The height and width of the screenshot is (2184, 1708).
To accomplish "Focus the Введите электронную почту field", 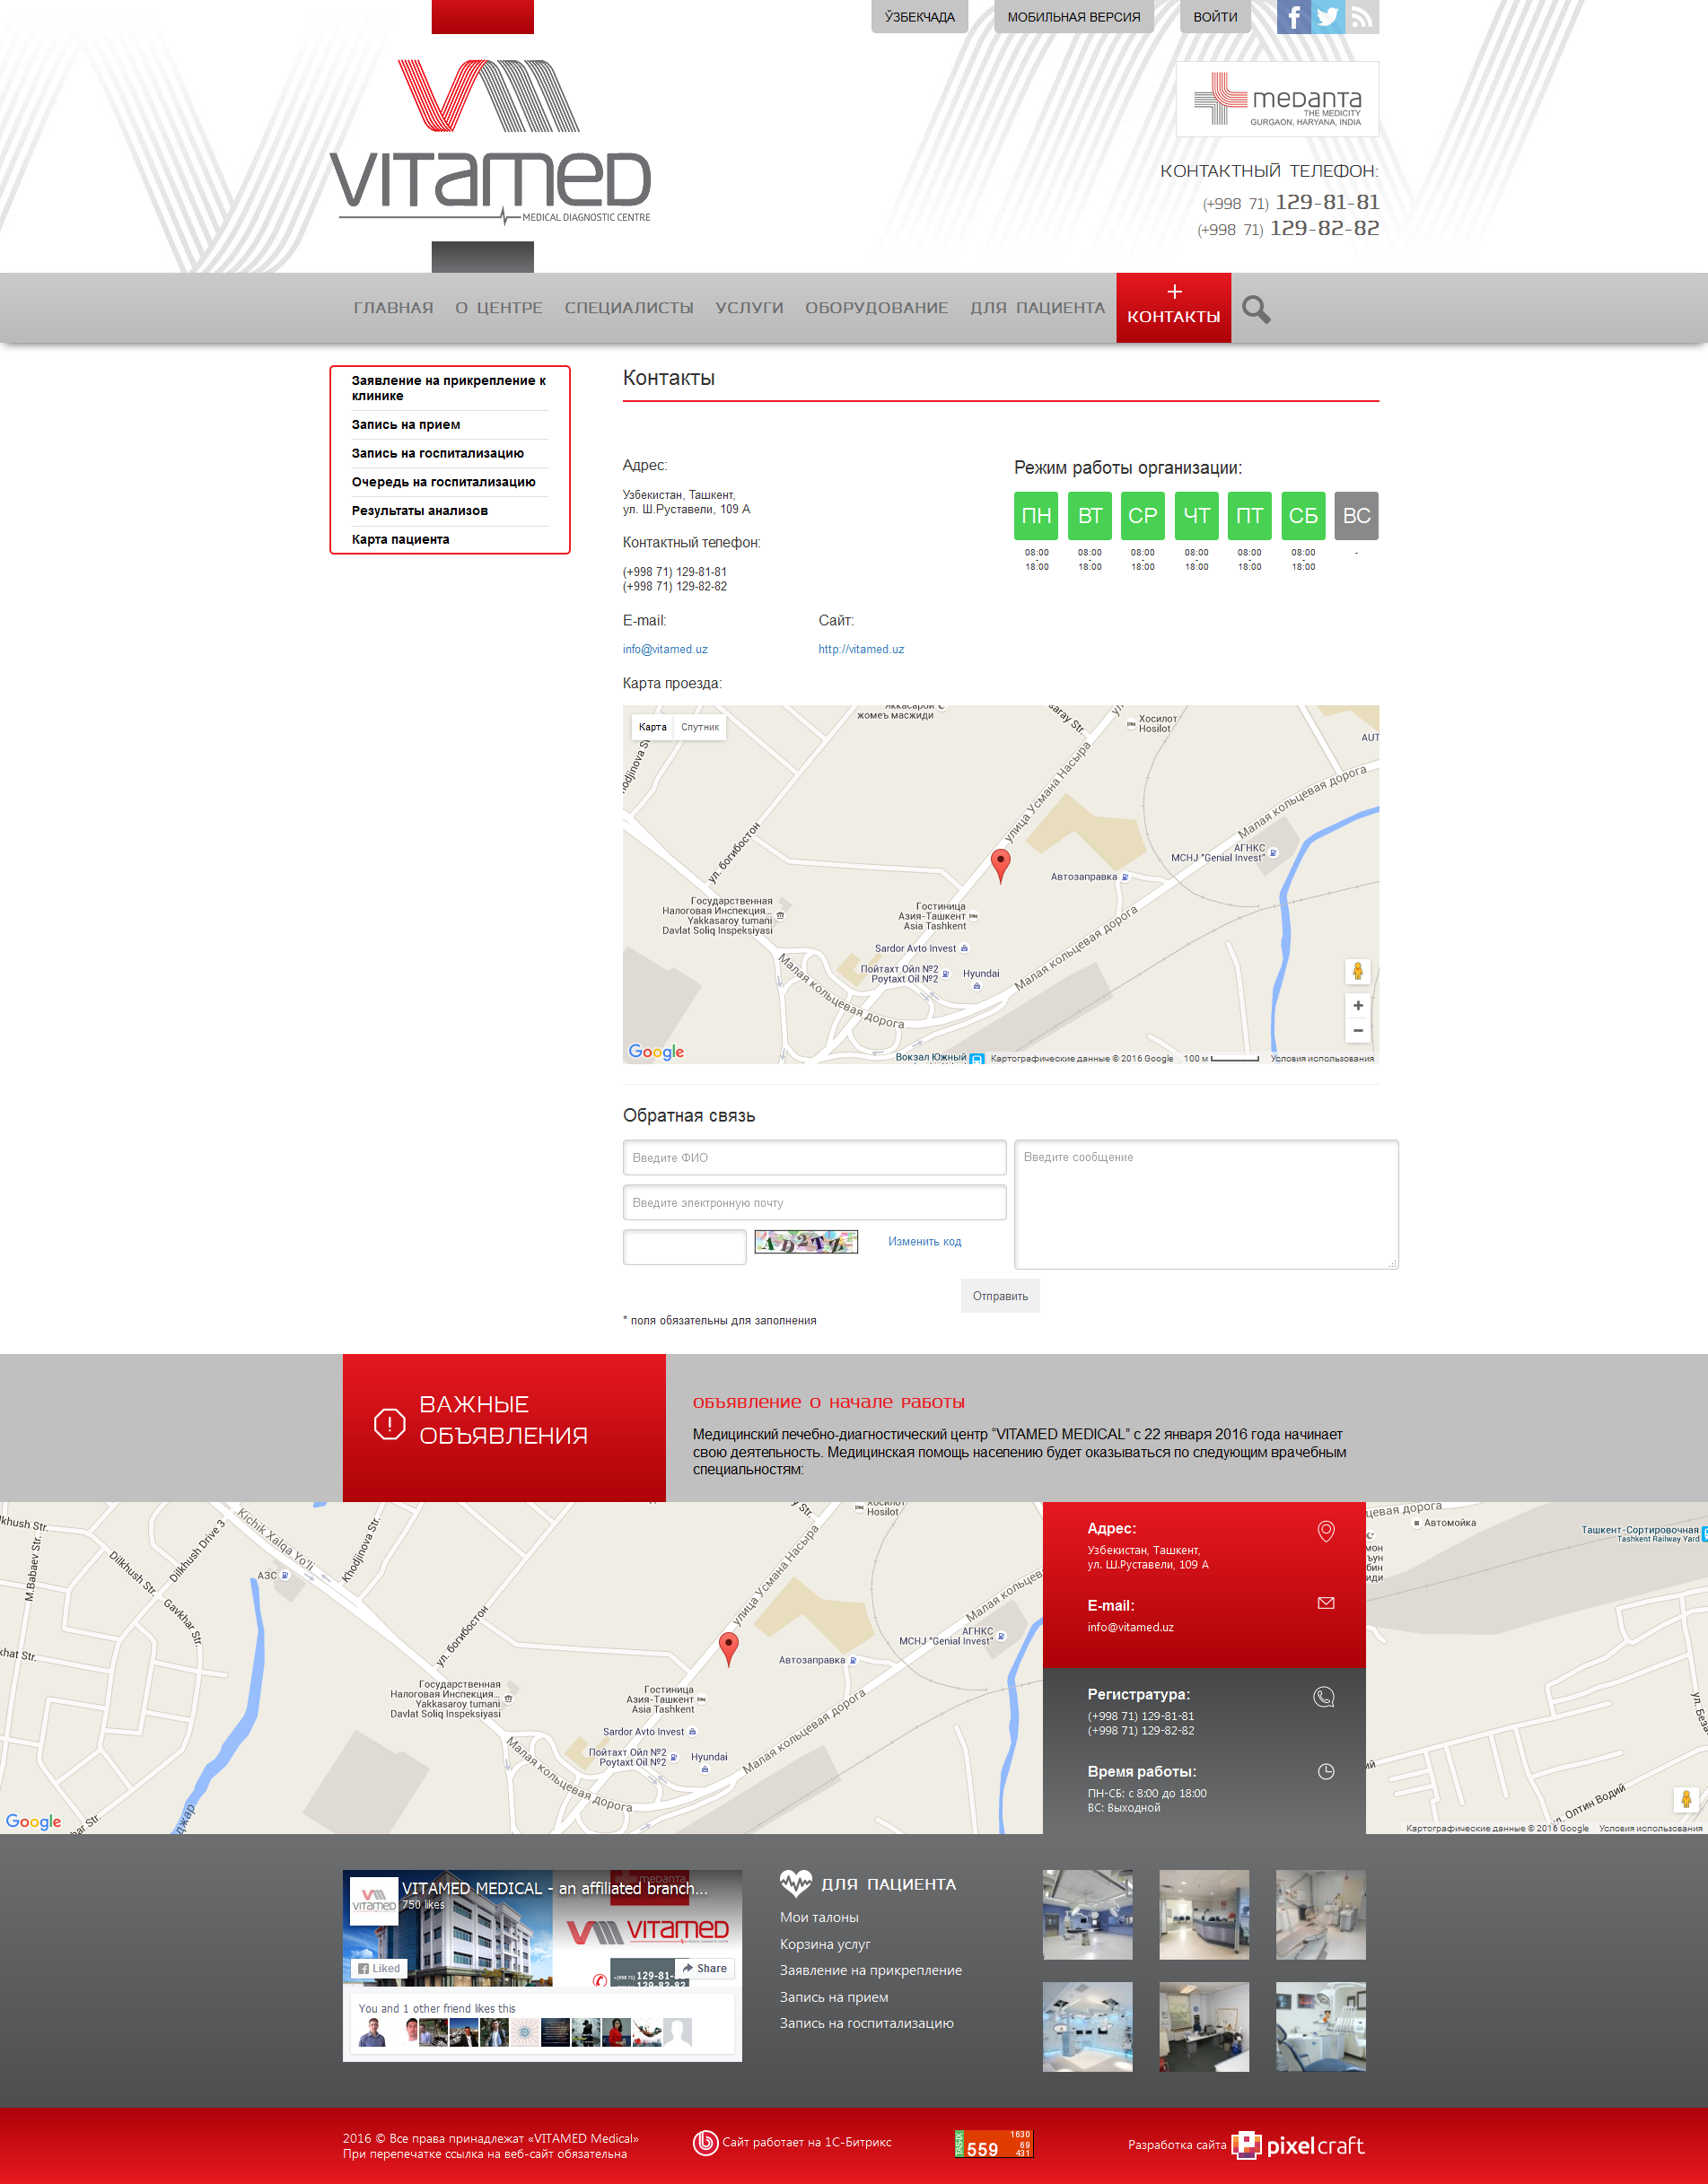I will 814,1203.
